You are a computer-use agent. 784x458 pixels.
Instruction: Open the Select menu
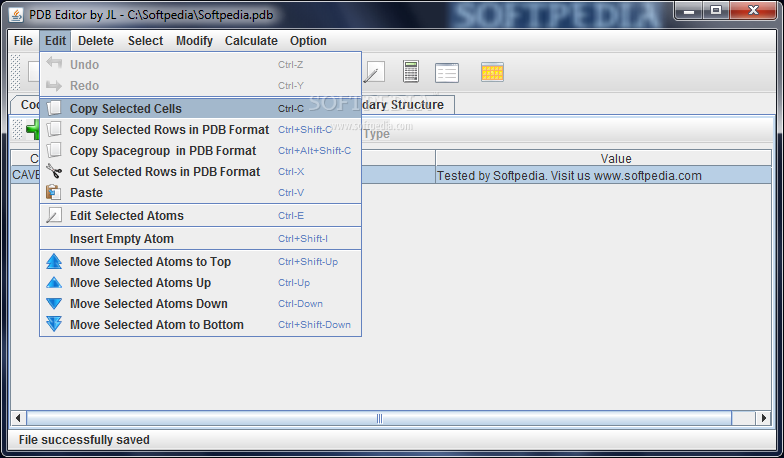point(145,40)
